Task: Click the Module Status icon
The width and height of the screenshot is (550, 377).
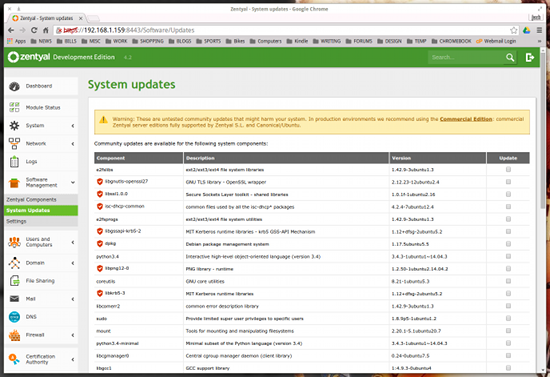Action: tap(14, 107)
